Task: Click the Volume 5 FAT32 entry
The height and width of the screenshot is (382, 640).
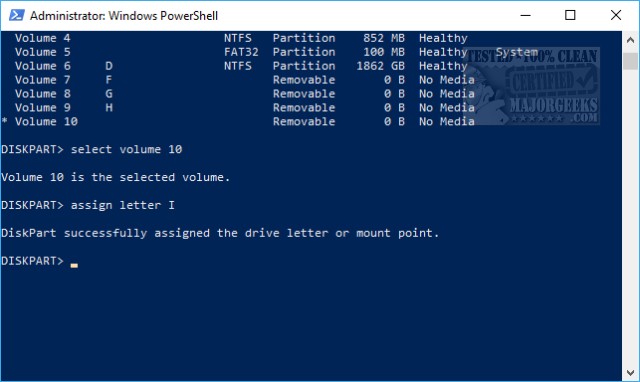Action: 241,52
